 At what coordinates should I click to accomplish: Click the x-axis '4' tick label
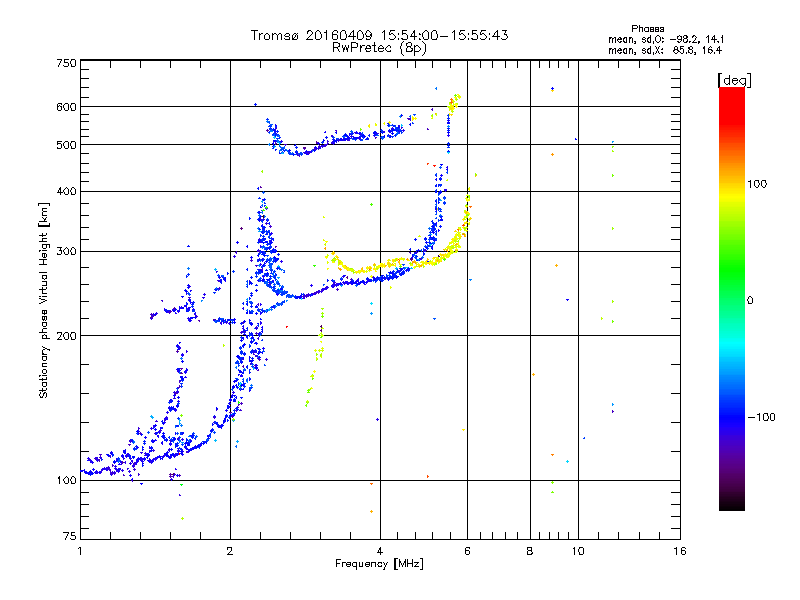[x=380, y=551]
